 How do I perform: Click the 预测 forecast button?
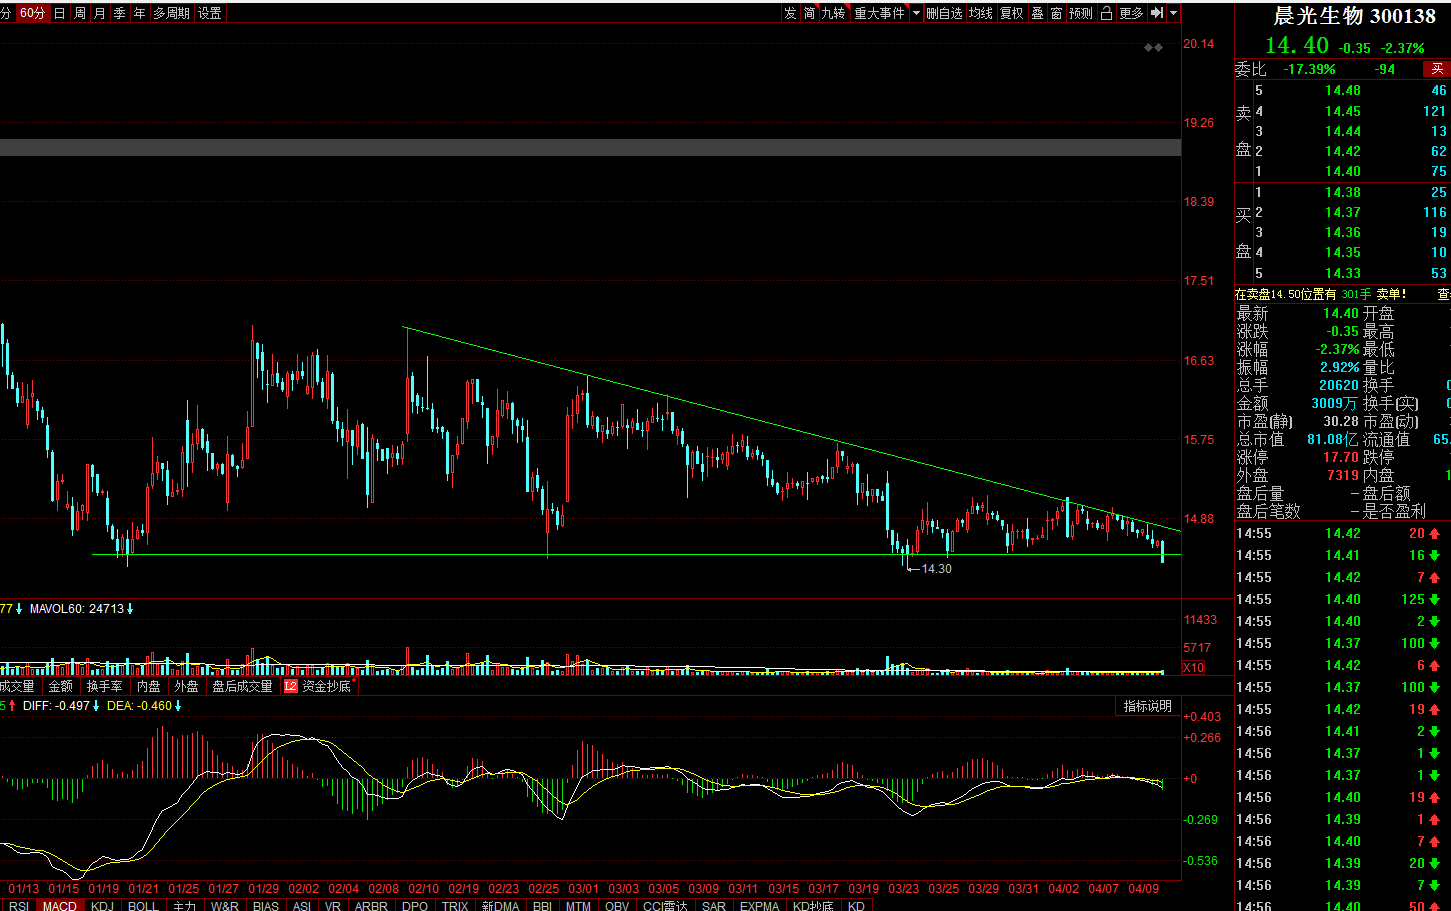coord(1081,13)
